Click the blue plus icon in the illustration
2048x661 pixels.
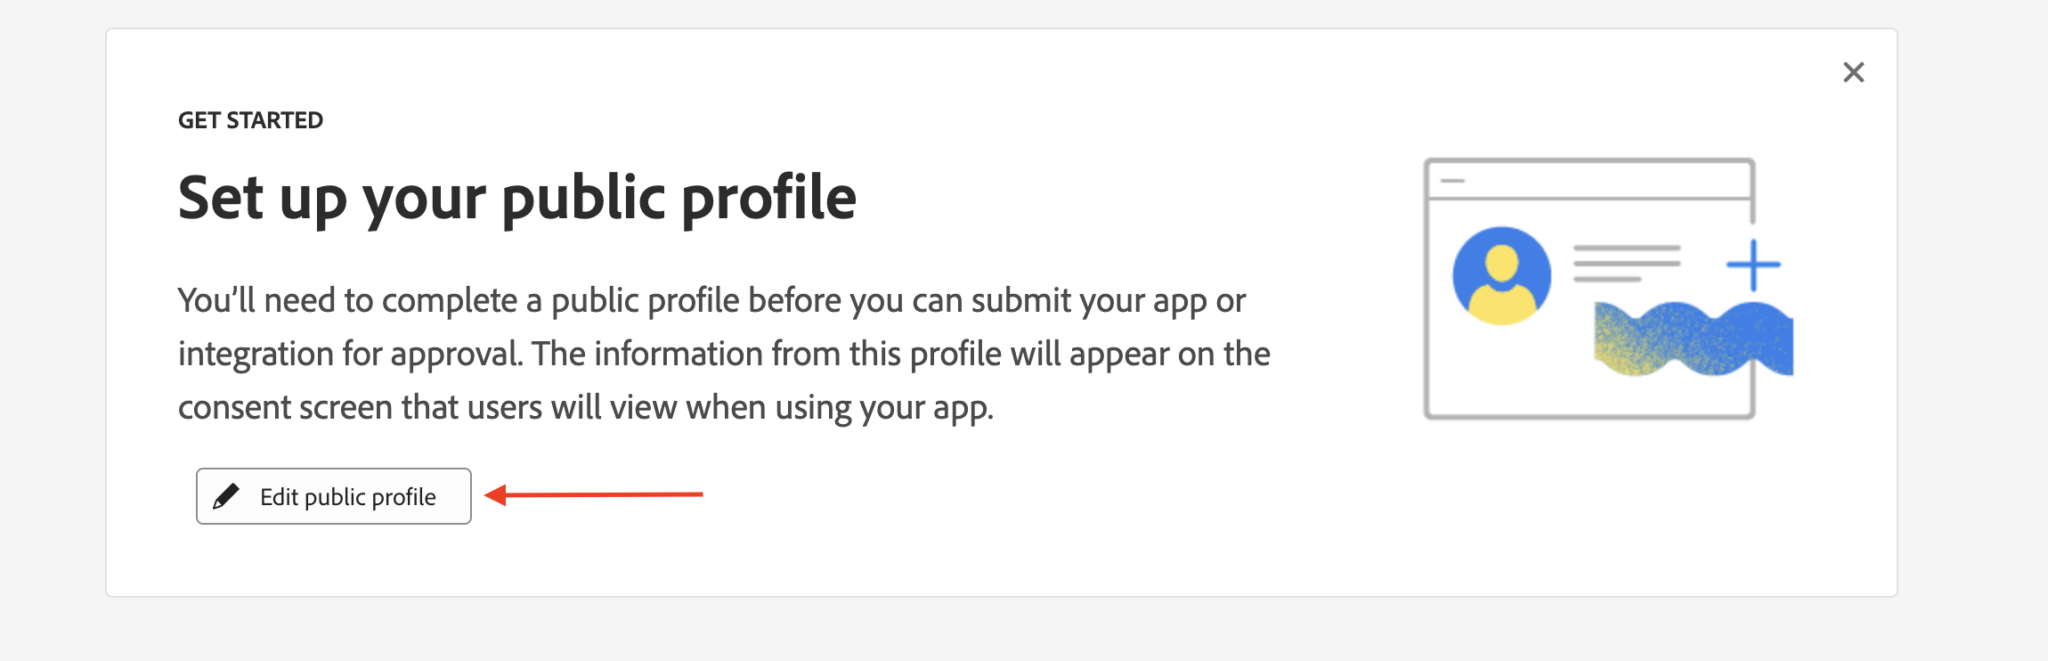(x=1753, y=265)
